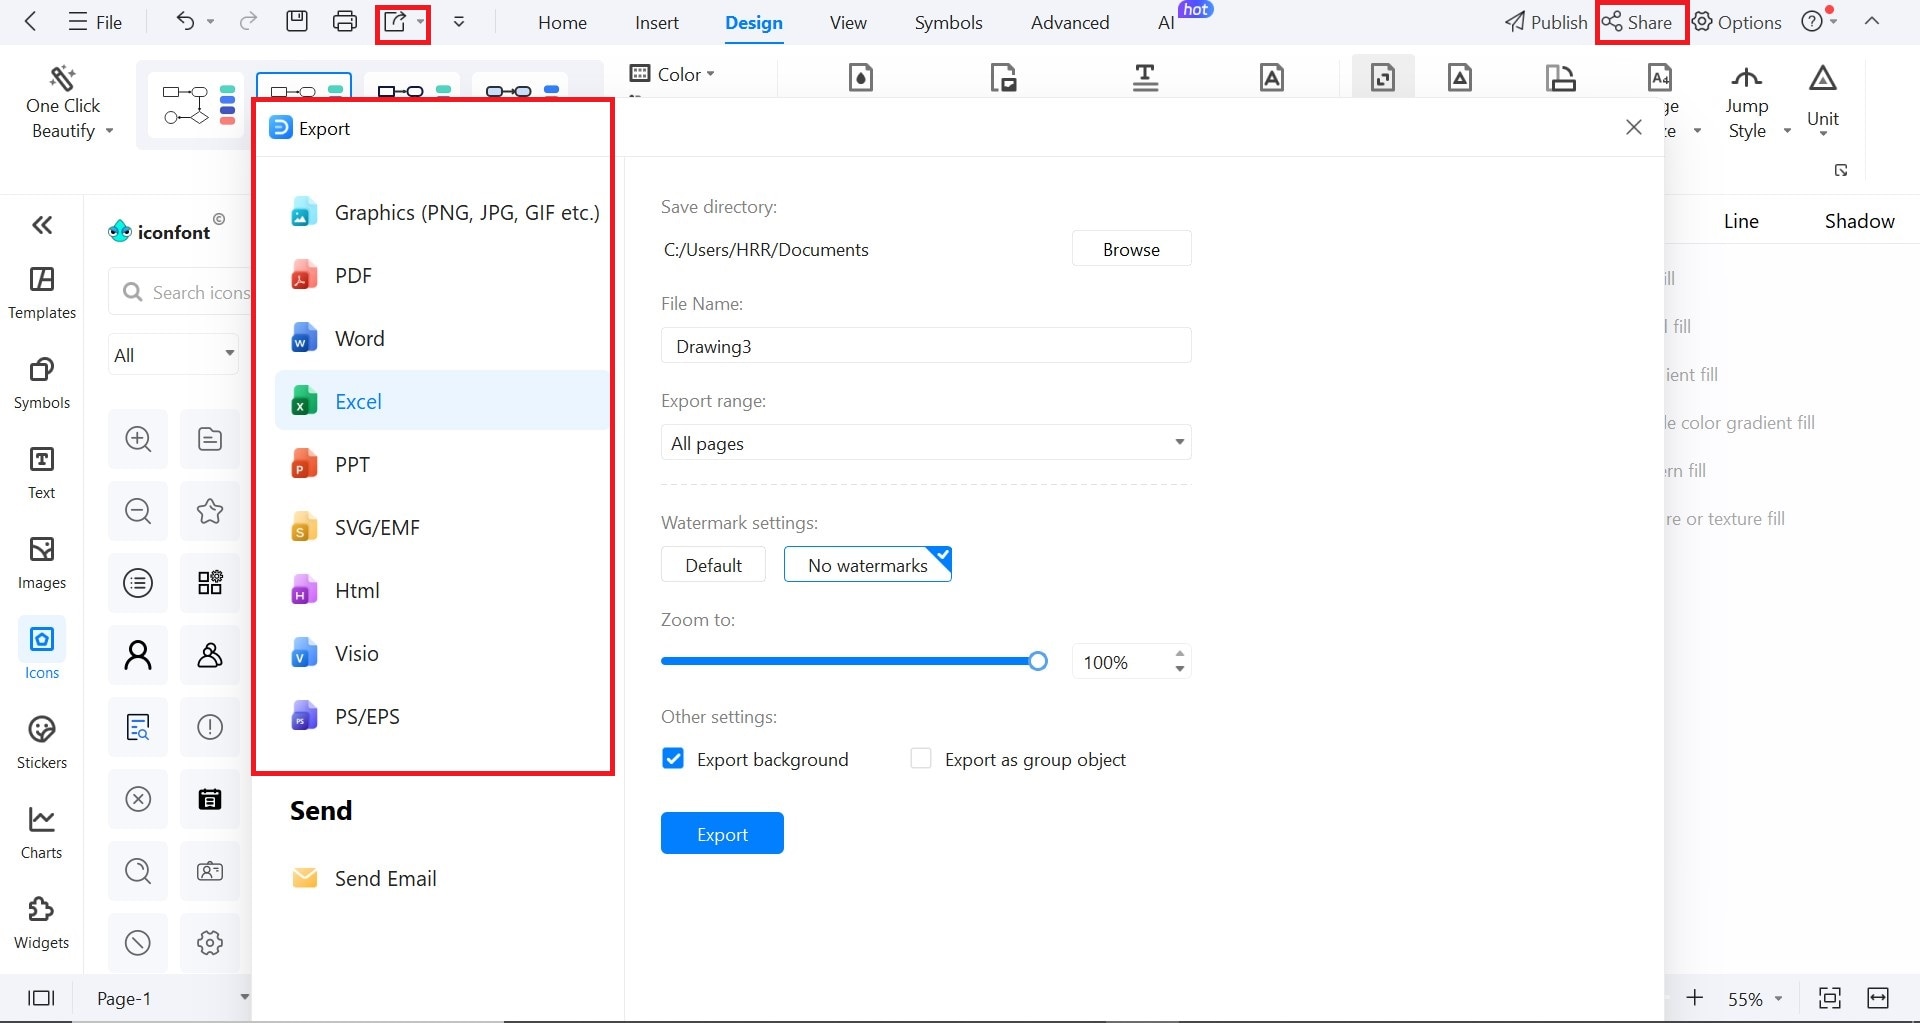The width and height of the screenshot is (1920, 1023).
Task: Click Send Email
Action: 363,878
